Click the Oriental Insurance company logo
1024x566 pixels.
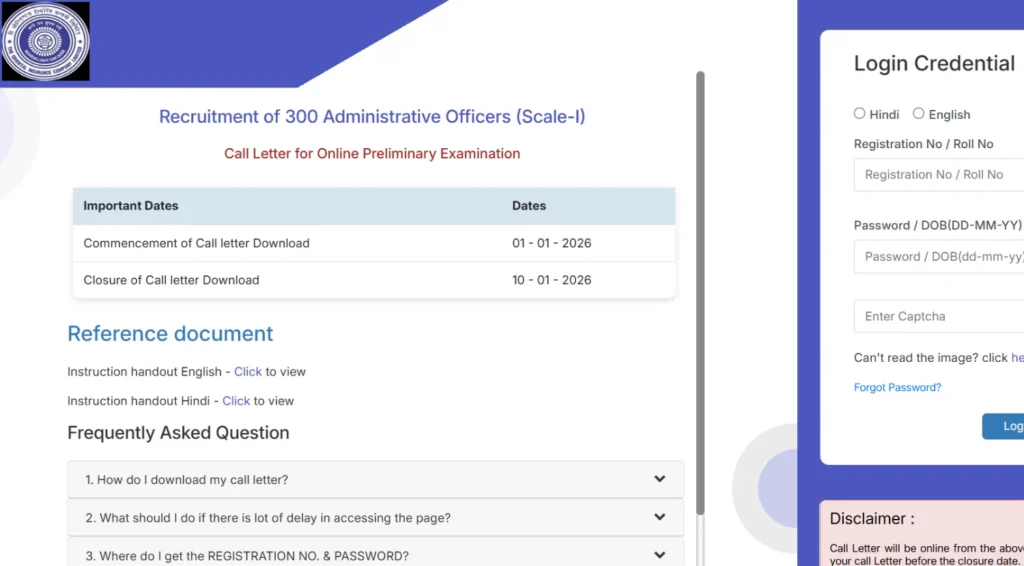click(x=45, y=41)
